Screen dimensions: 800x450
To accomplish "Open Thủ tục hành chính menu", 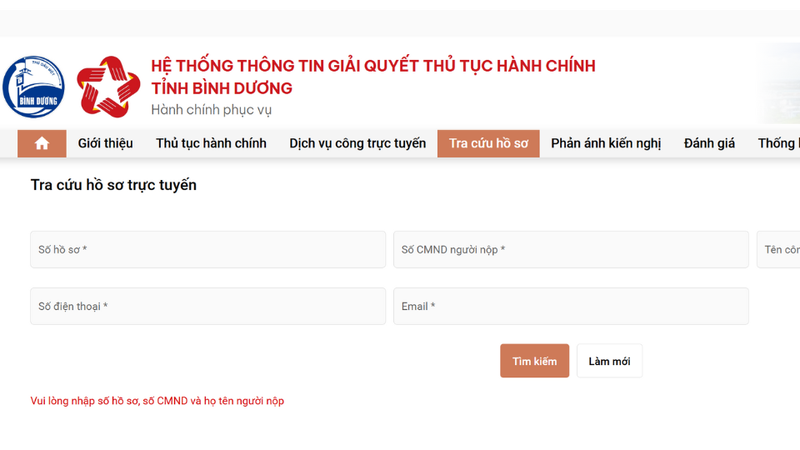I will 211,143.
